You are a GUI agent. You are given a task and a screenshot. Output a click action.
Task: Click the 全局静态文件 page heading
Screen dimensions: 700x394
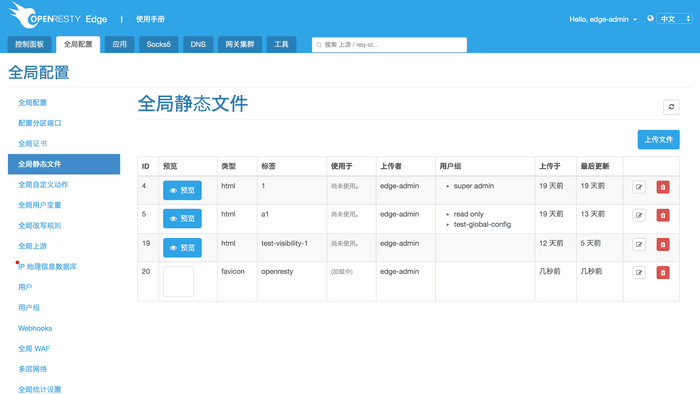pyautogui.click(x=192, y=104)
